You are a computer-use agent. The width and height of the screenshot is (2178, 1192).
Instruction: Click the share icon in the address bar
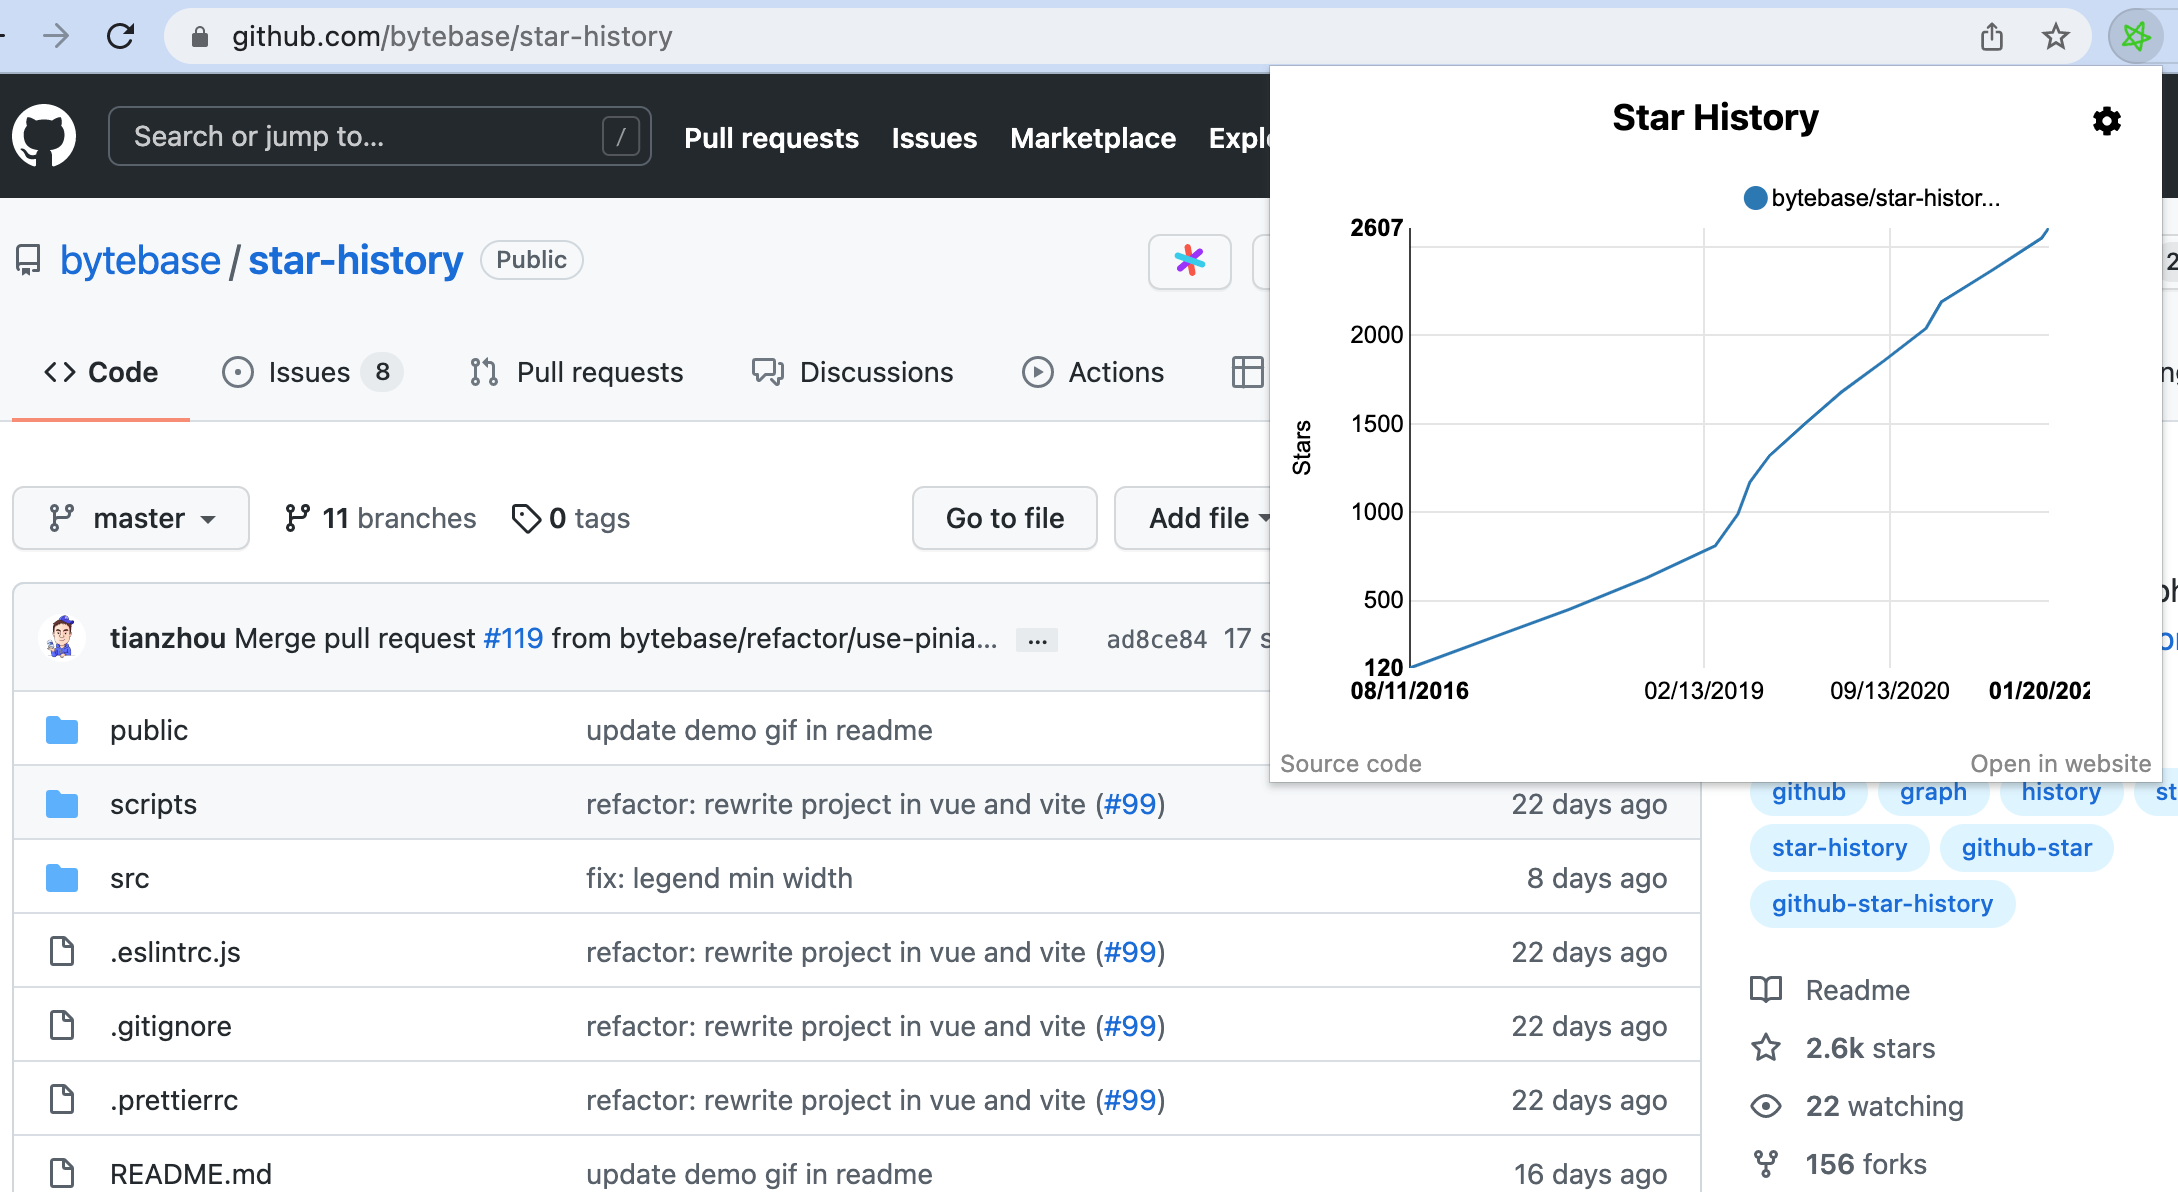[x=1991, y=36]
